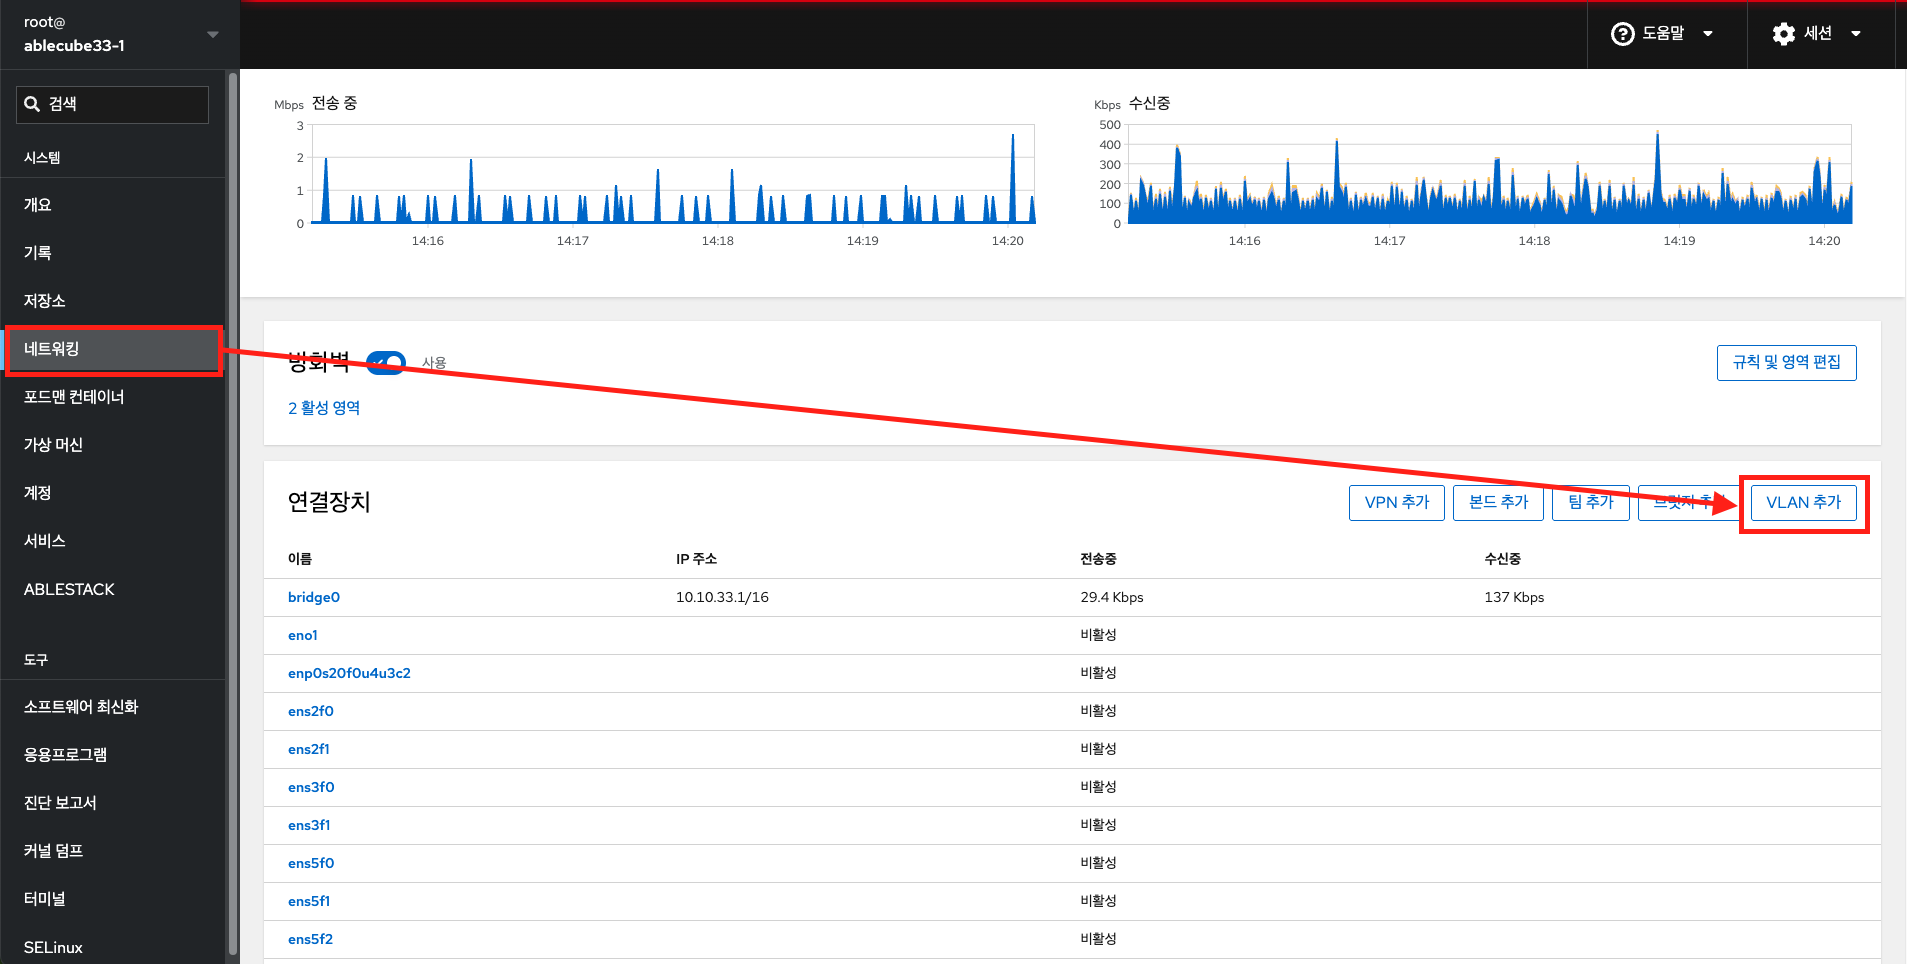The height and width of the screenshot is (964, 1907).
Task: Toggle the firewall switch
Action: [x=386, y=363]
